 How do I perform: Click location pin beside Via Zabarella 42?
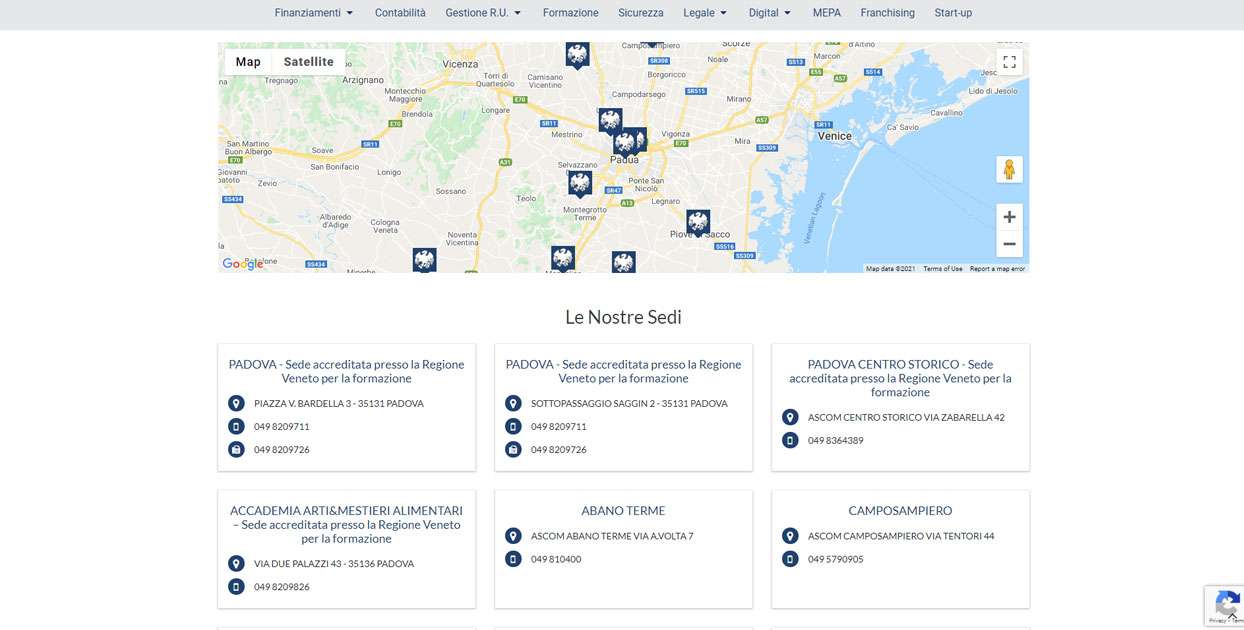tap(790, 418)
